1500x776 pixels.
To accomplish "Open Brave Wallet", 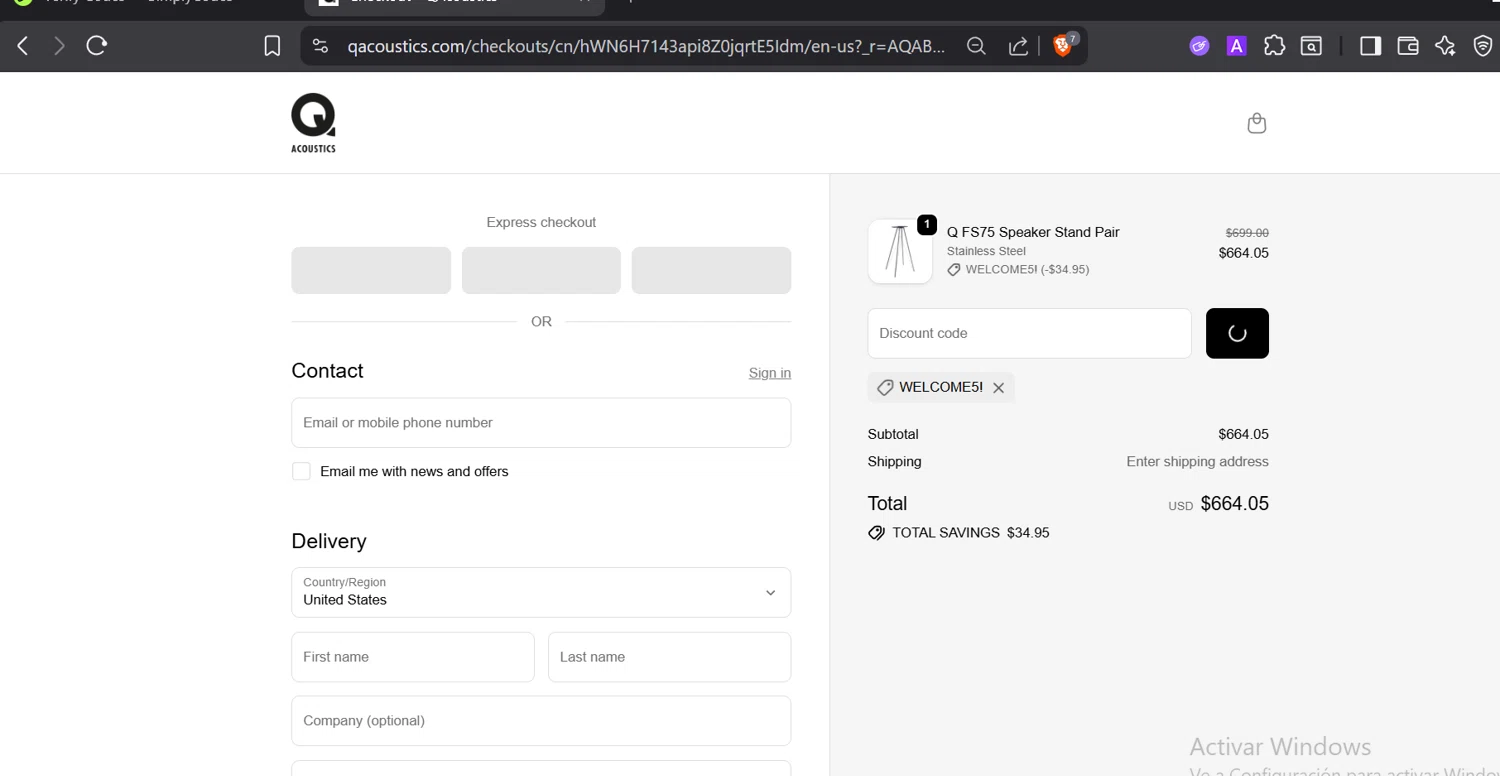I will (1408, 46).
